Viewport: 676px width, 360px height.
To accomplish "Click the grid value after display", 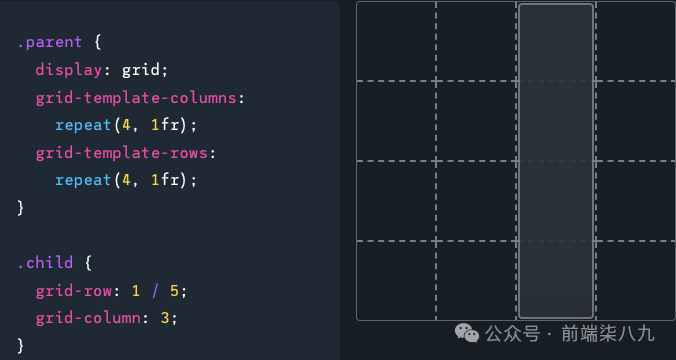I will point(141,69).
